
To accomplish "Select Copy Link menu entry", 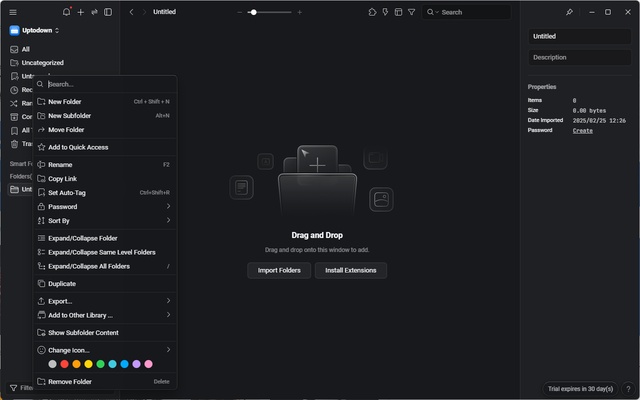I will pyautogui.click(x=105, y=178).
